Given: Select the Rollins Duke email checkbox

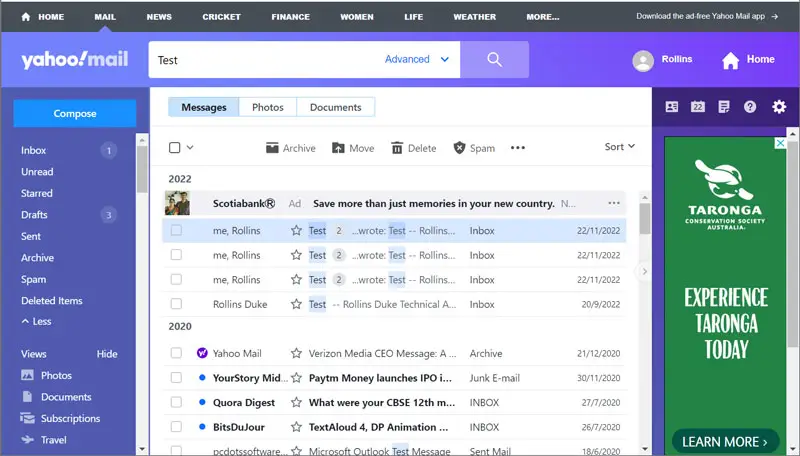Looking at the screenshot, I should tap(176, 304).
